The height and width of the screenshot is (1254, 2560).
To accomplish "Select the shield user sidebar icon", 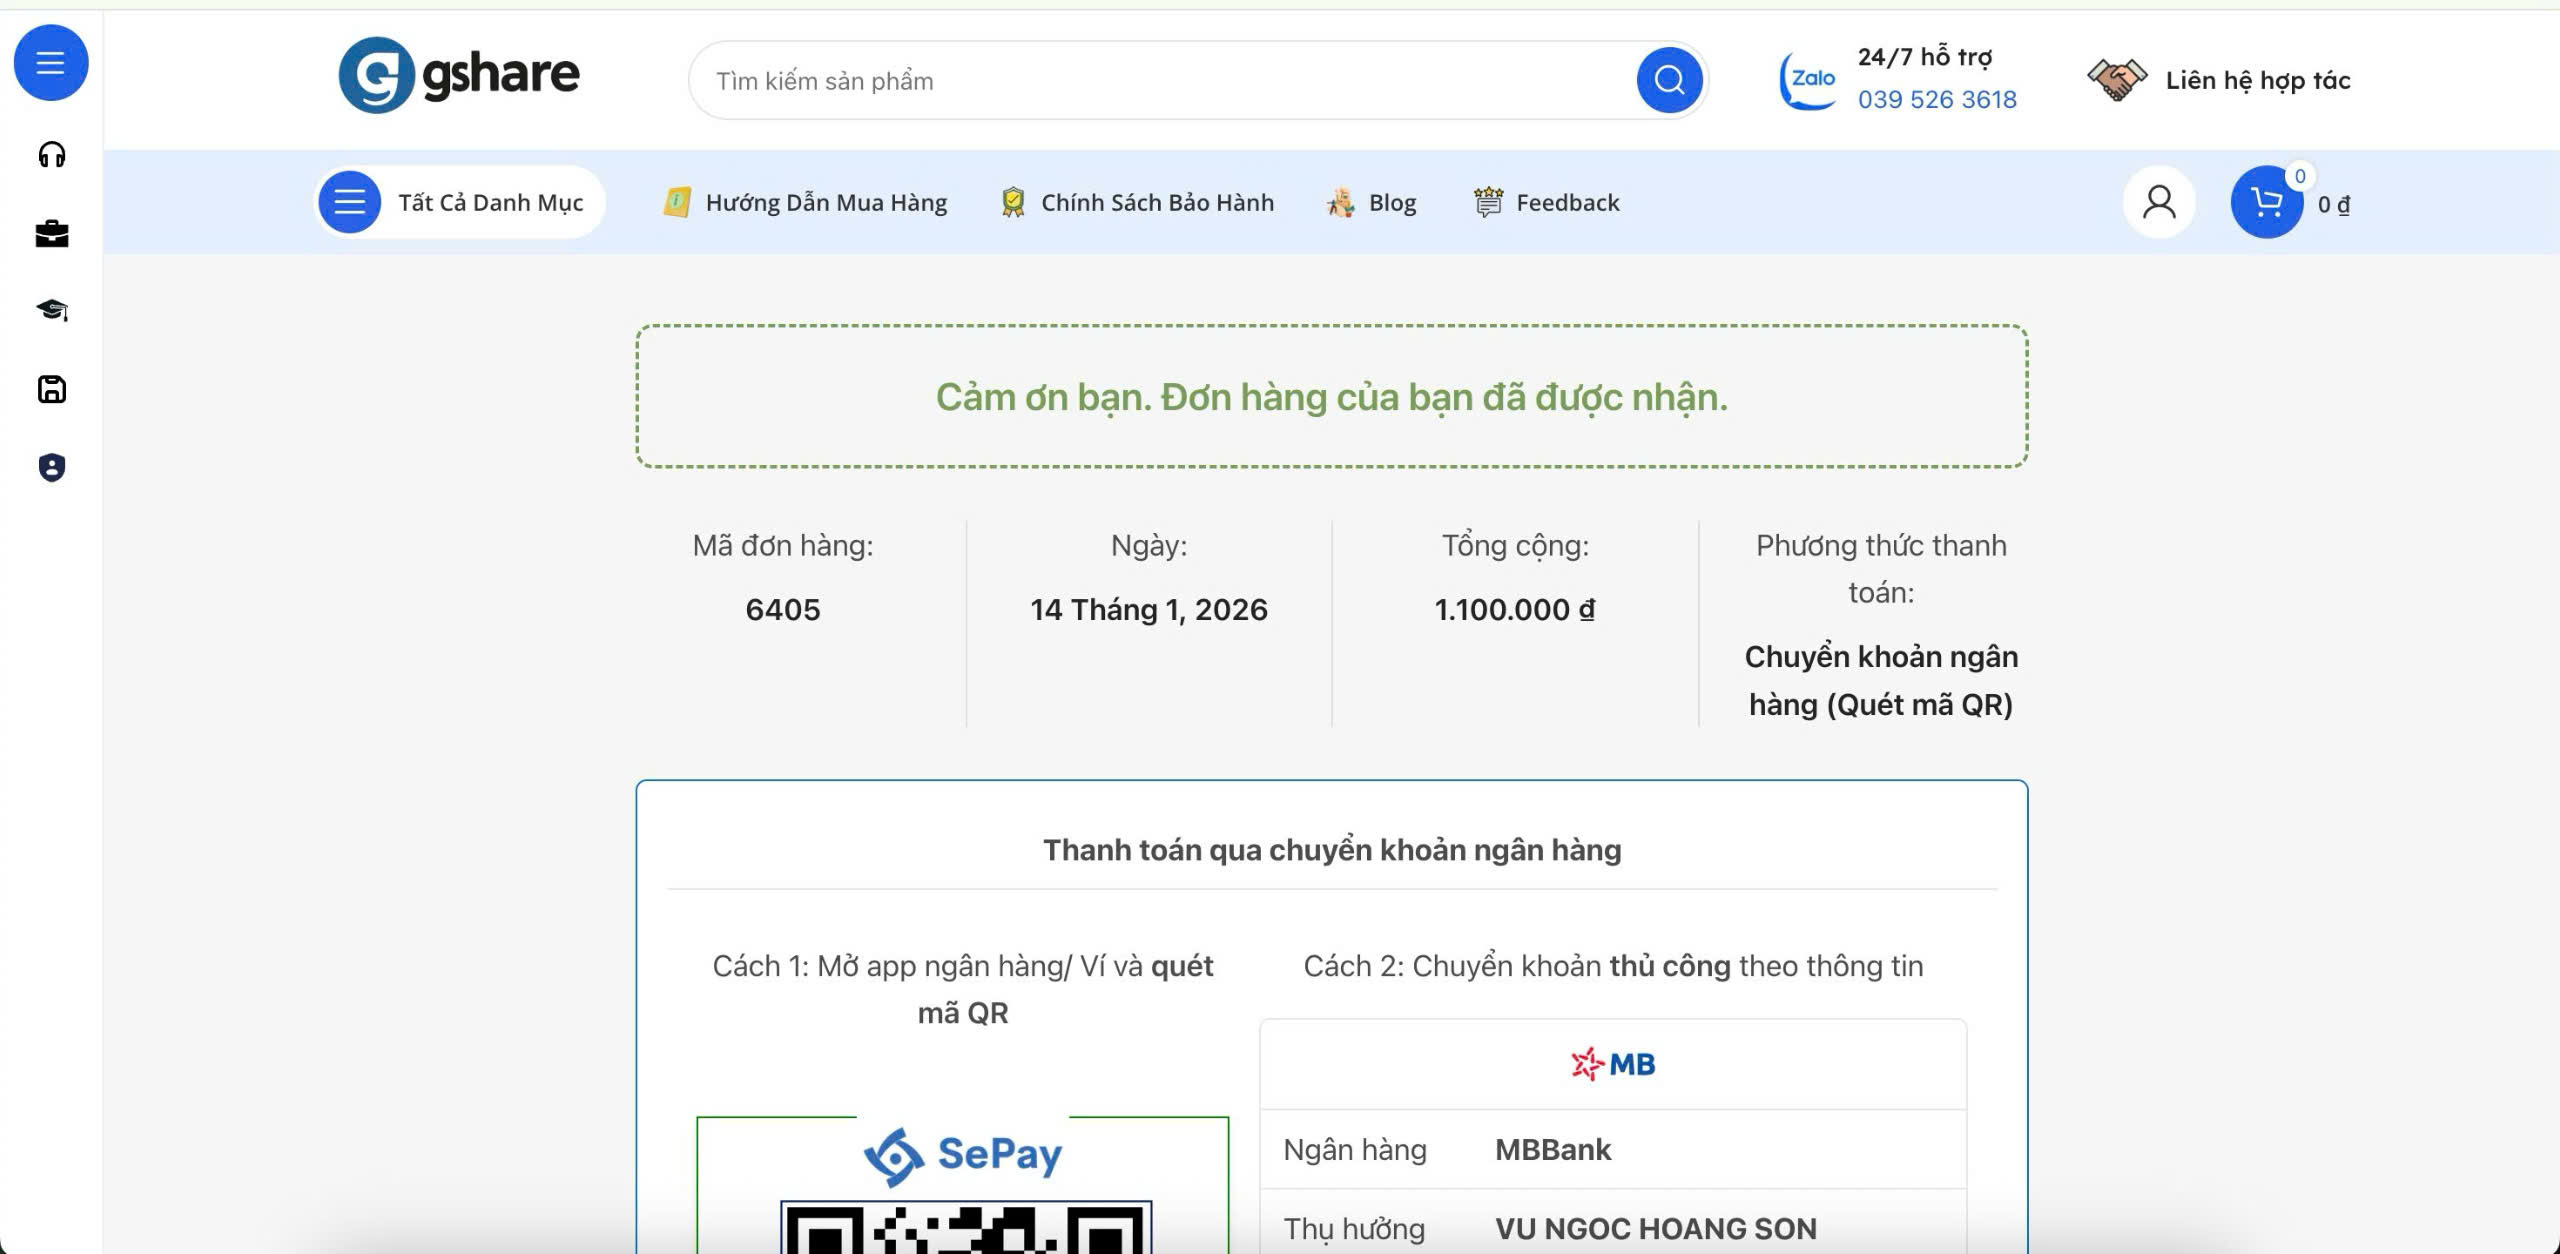I will point(52,467).
